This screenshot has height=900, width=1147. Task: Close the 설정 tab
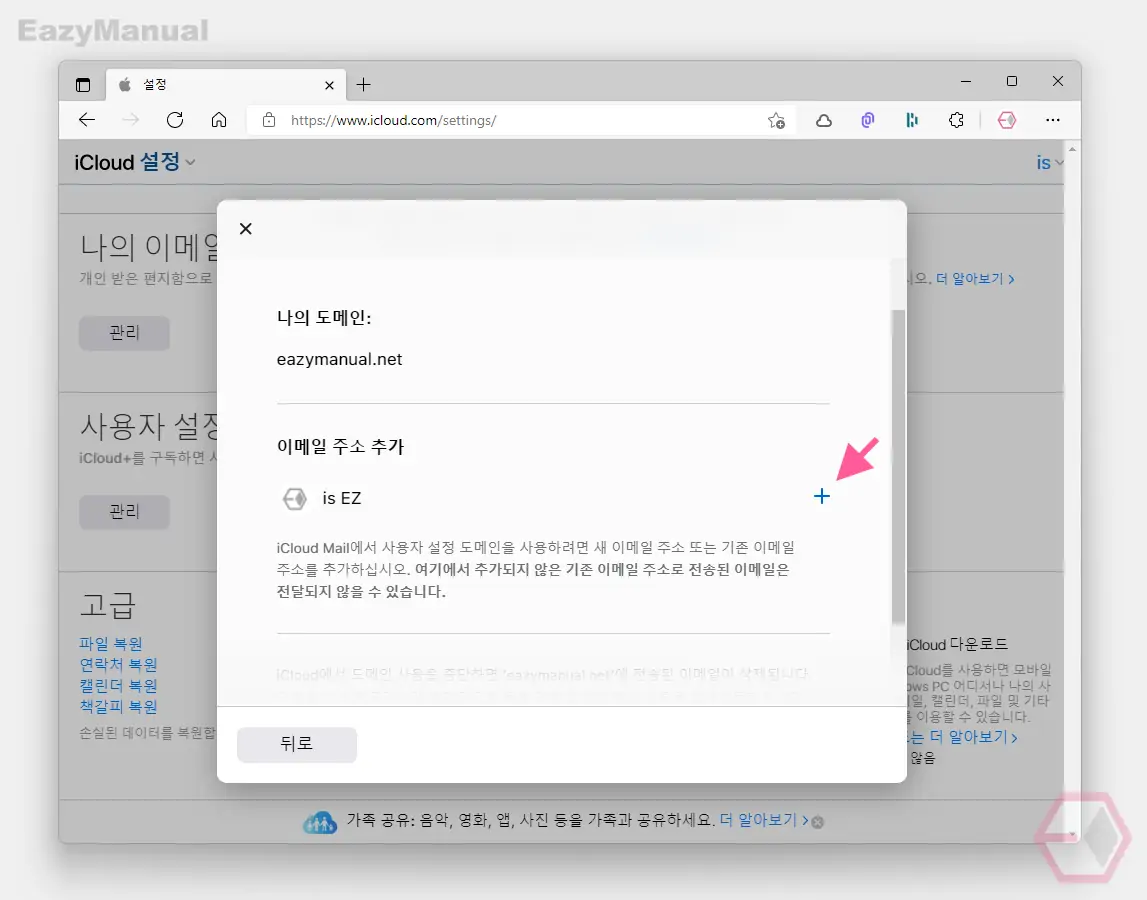point(329,86)
